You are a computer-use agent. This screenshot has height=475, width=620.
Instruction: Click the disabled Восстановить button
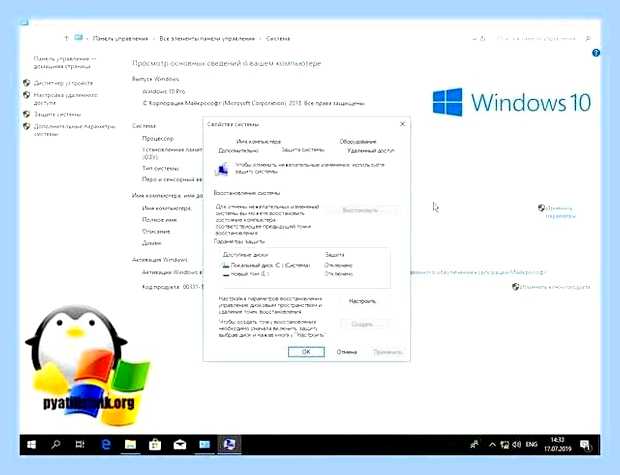(363, 210)
